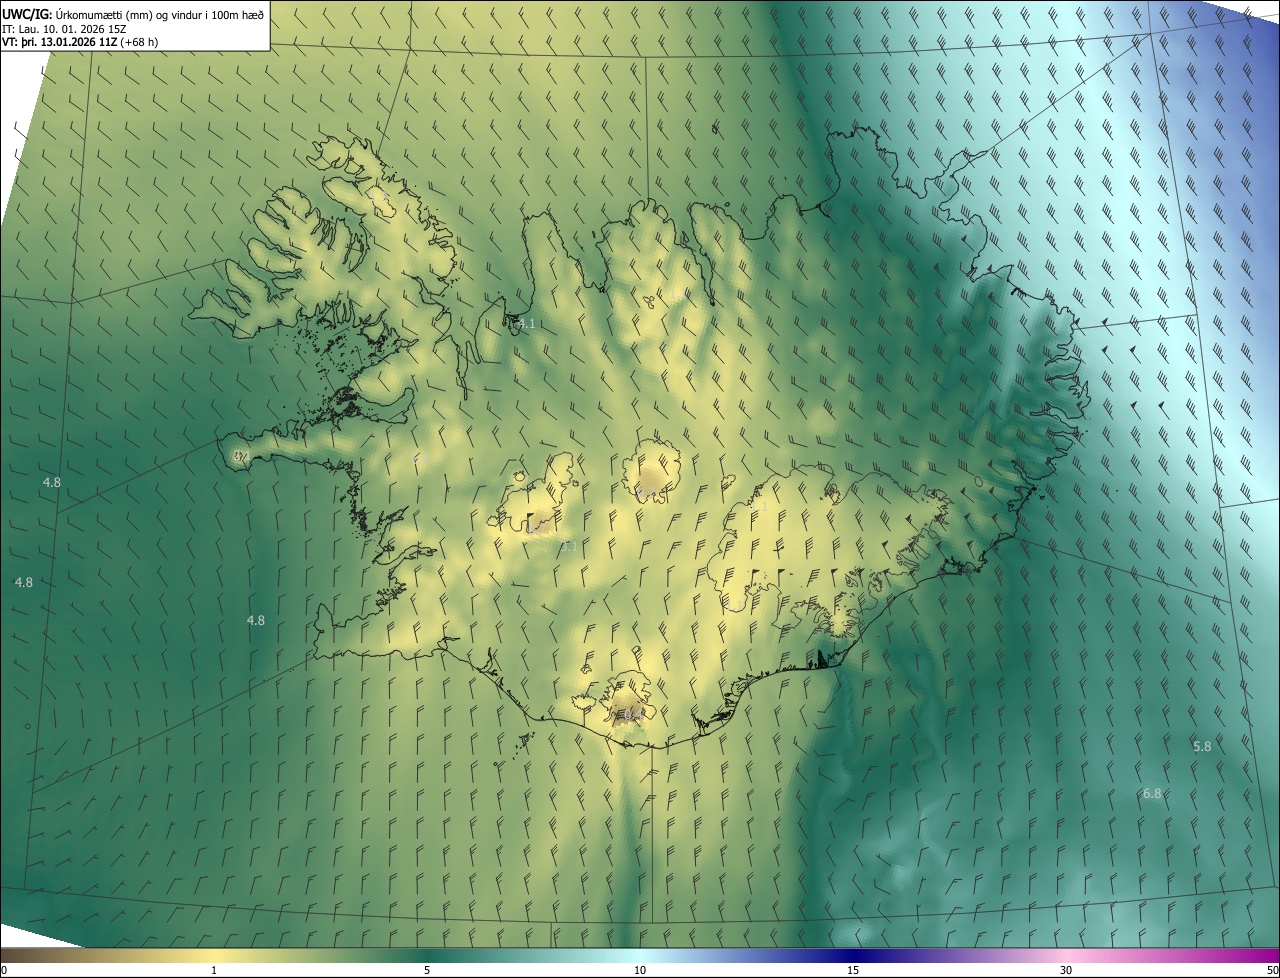Screen dimensions: 1280x978
Task: Click the 50 tick label on the color scale
Action: (x=1272, y=970)
